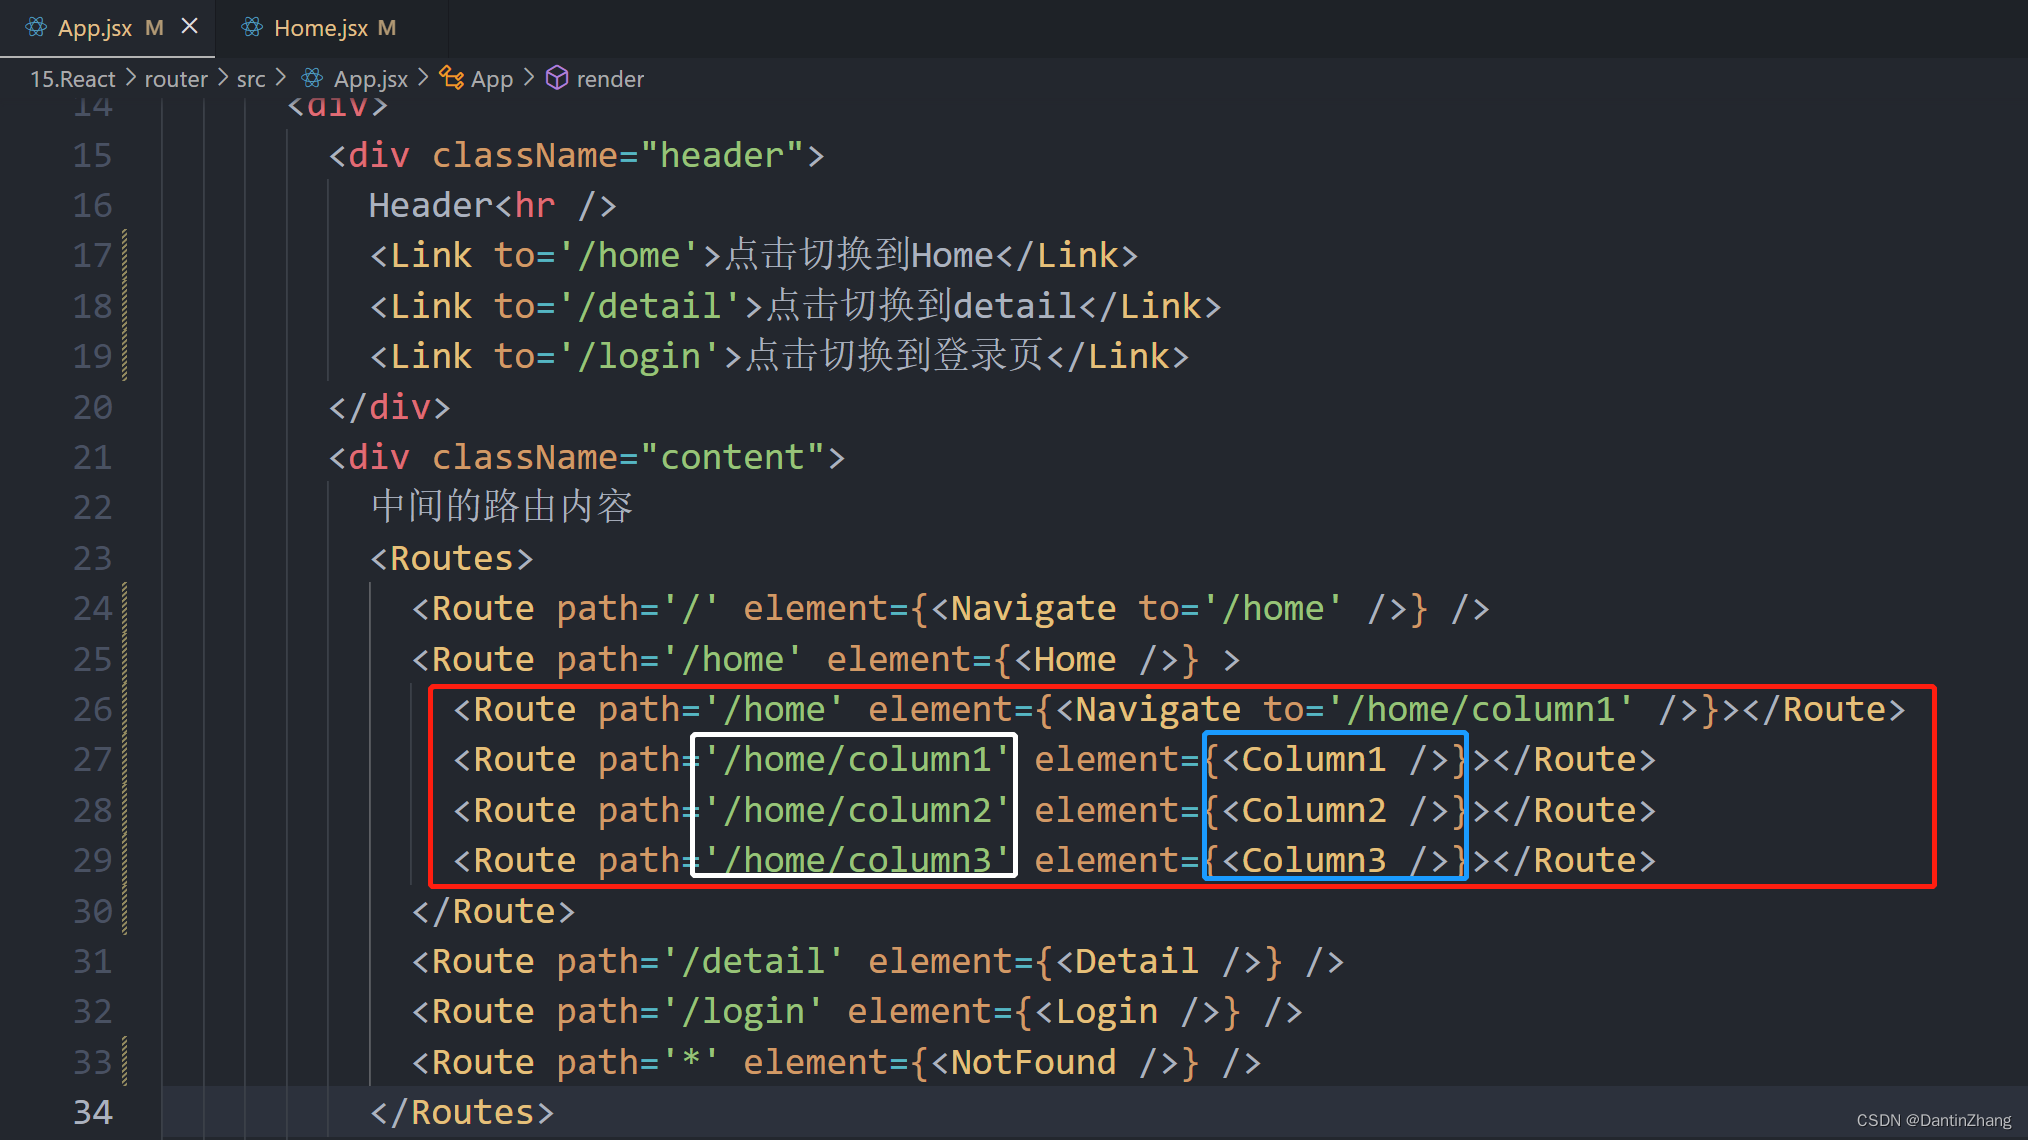Screen dimensions: 2028x1140
Task: Place cursor on className="header" text
Action: 618,155
